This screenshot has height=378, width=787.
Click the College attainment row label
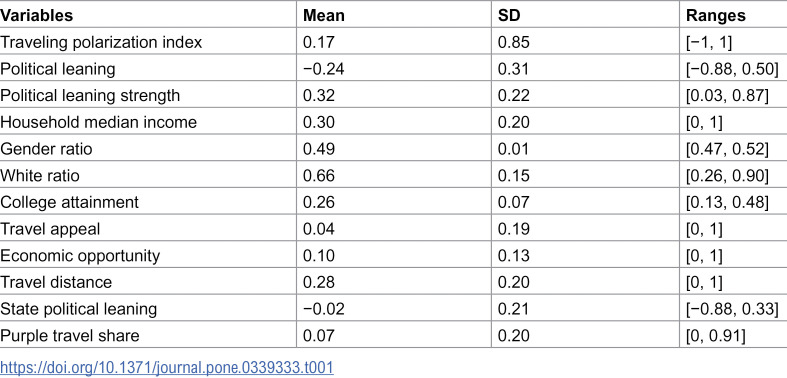coord(69,202)
